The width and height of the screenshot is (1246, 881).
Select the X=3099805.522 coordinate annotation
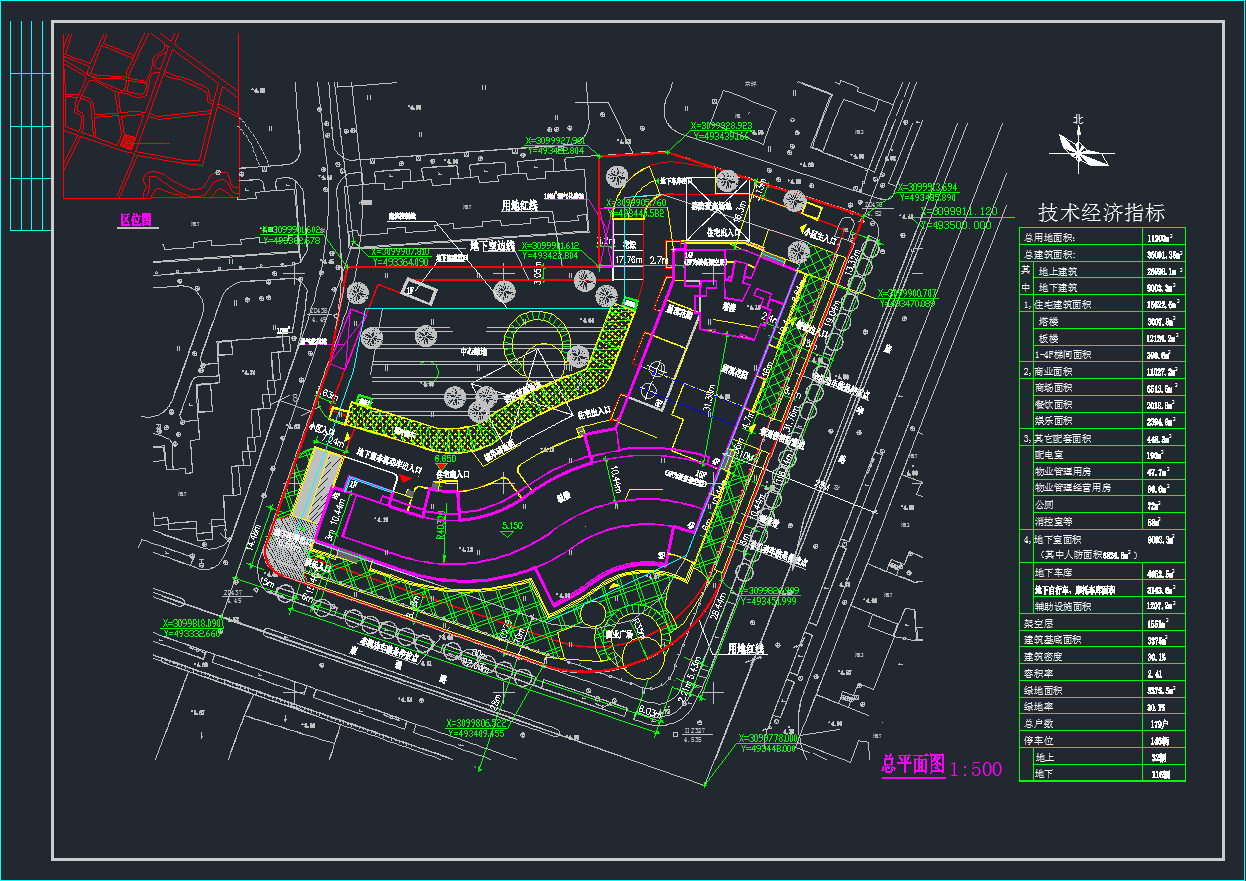[x=478, y=723]
